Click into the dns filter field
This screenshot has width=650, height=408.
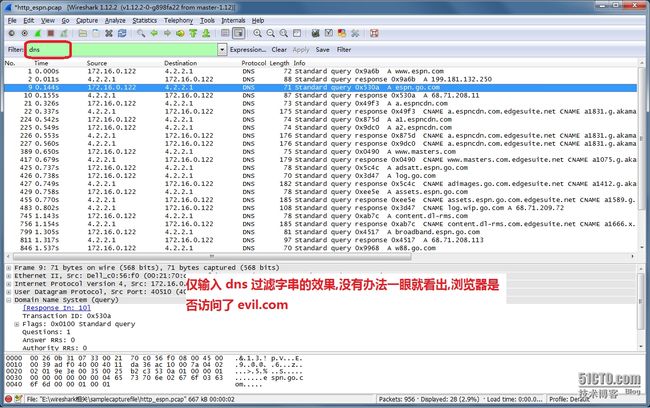[x=122, y=50]
